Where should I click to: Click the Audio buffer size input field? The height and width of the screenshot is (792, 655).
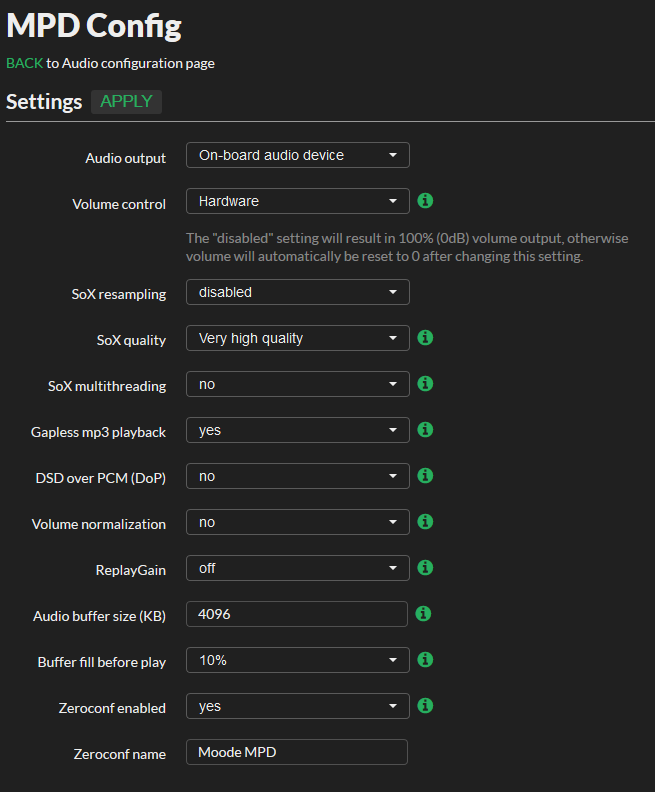tap(296, 614)
